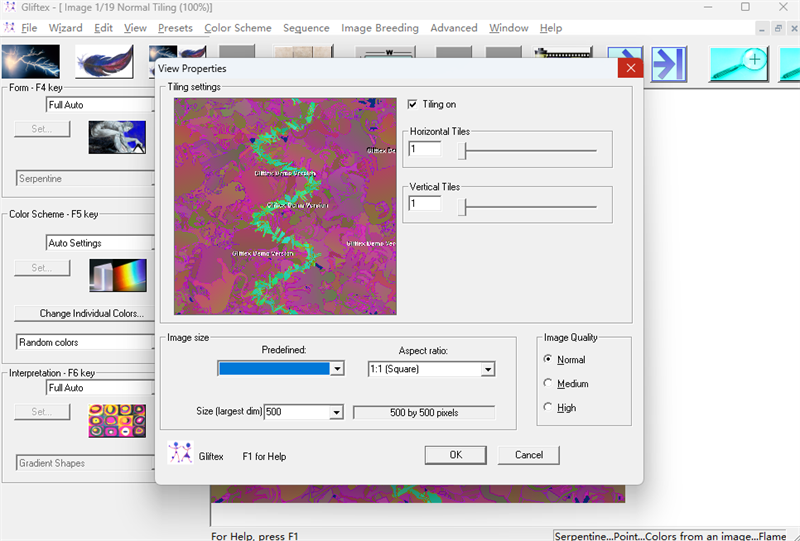The width and height of the screenshot is (800, 541).
Task: Click the "Serpentine...Point...Colors" status bar text
Action: pyautogui.click(x=670, y=536)
